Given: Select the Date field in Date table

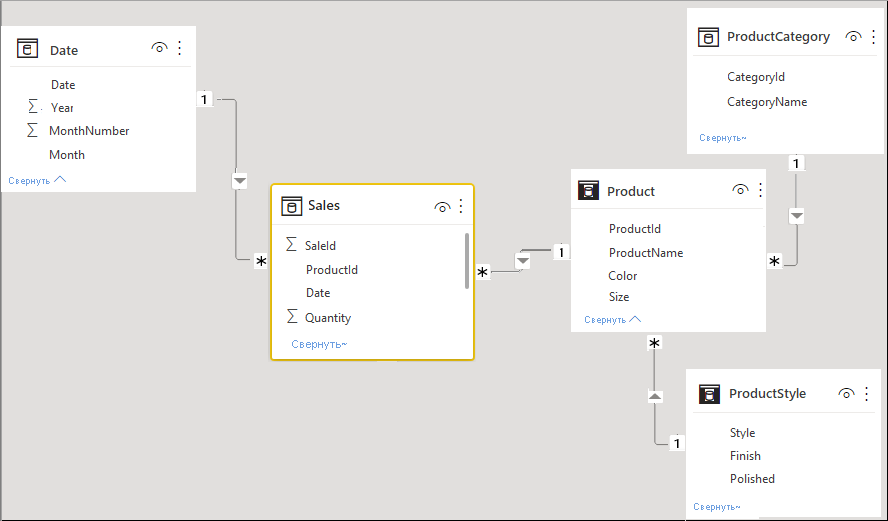Looking at the screenshot, I should click(x=63, y=85).
